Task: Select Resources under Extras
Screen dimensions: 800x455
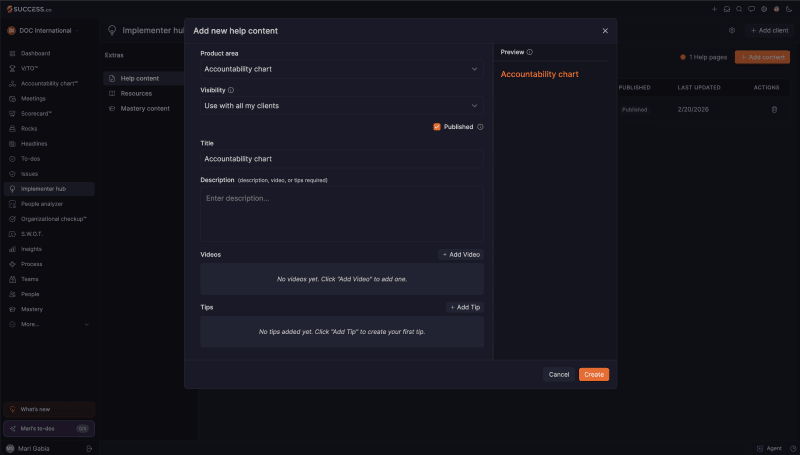Action: coord(144,94)
